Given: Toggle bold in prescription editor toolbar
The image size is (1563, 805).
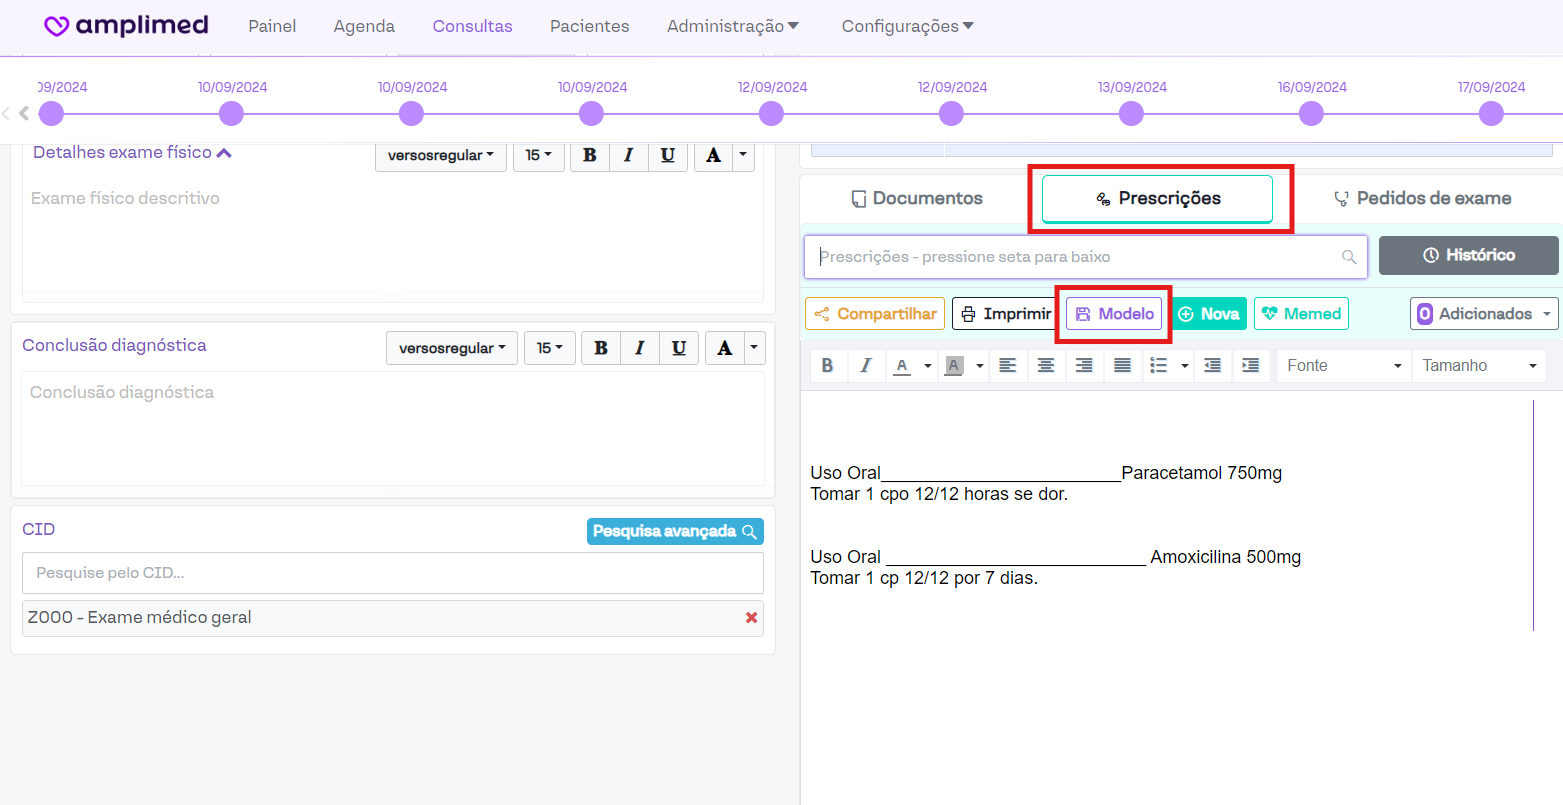Looking at the screenshot, I should click(x=827, y=366).
